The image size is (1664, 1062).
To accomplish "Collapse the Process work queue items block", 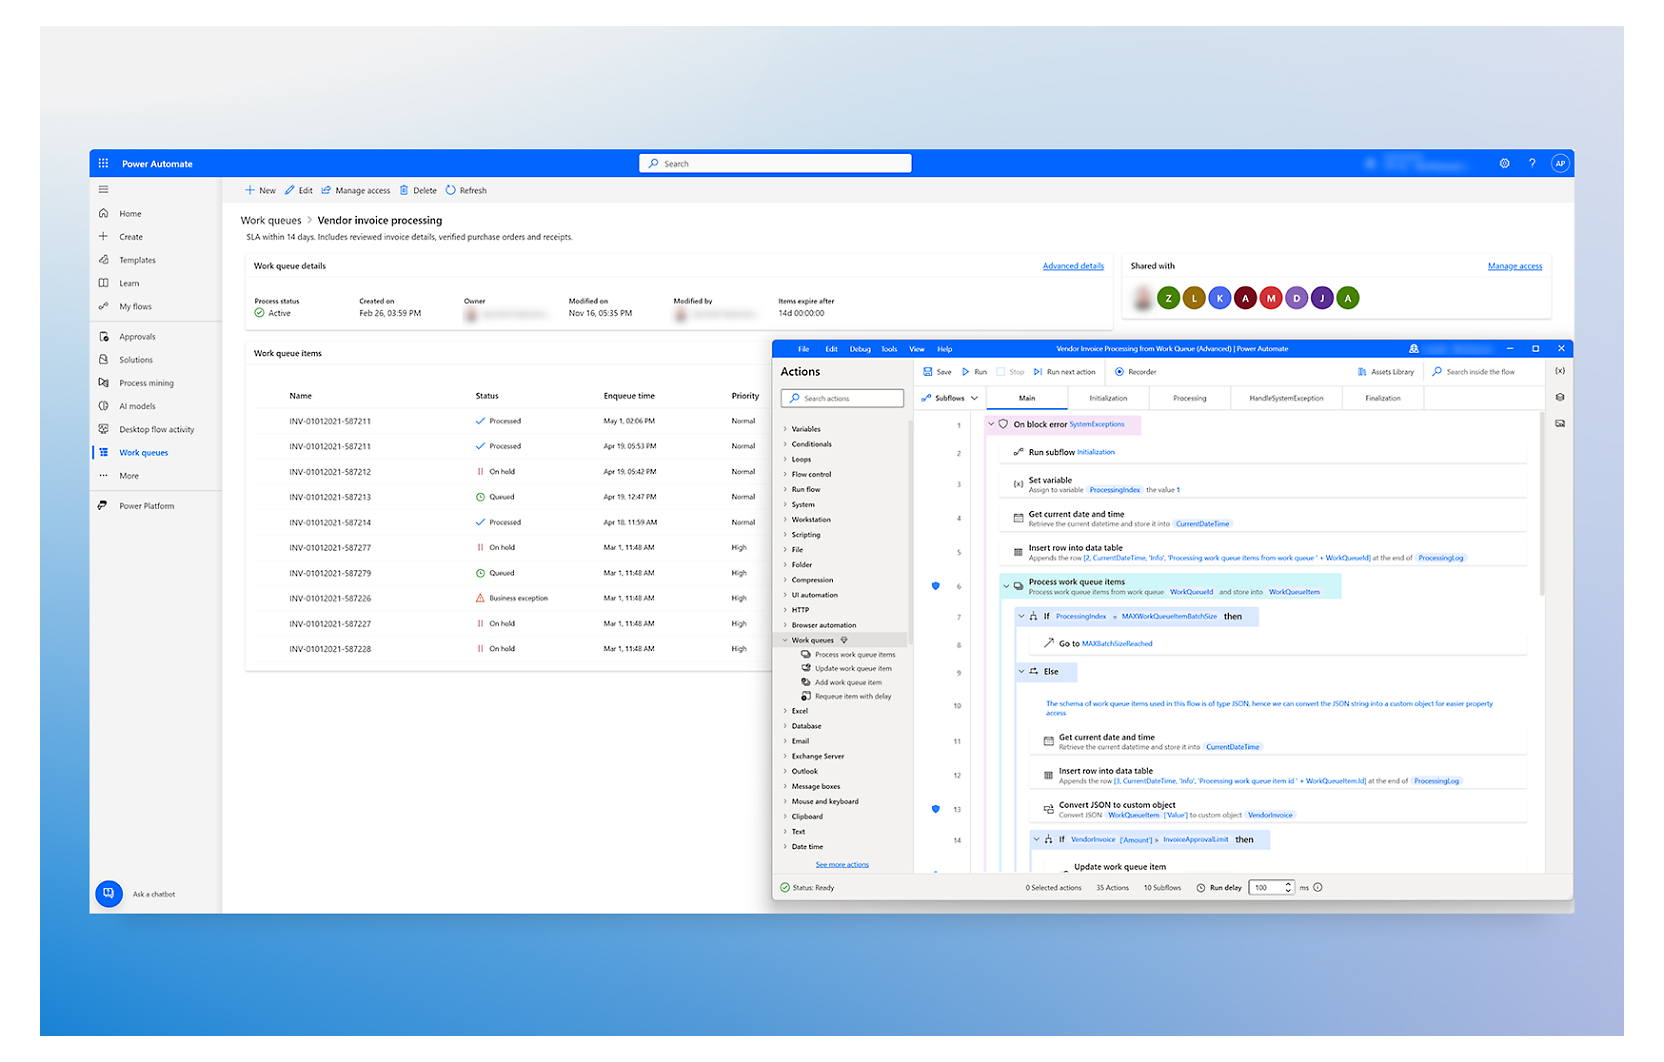I will tap(1007, 585).
